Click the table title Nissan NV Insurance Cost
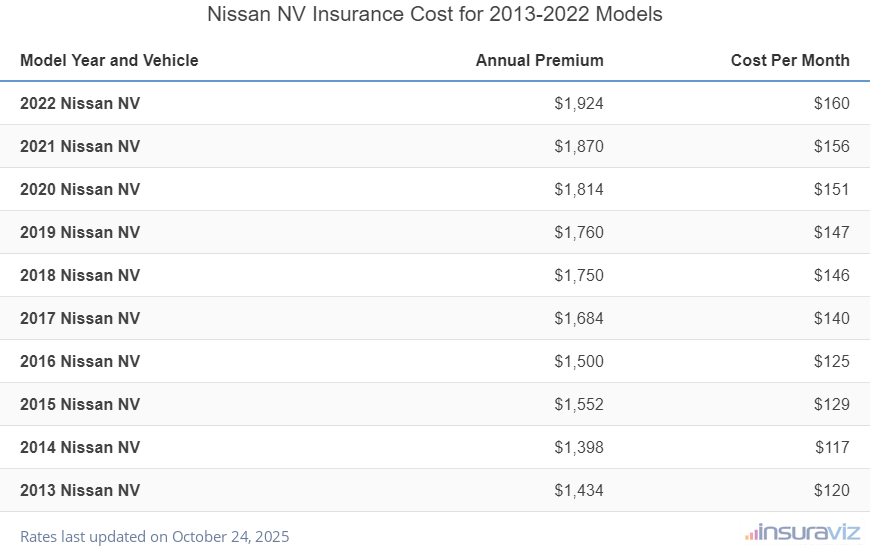870x552 pixels. click(x=434, y=15)
